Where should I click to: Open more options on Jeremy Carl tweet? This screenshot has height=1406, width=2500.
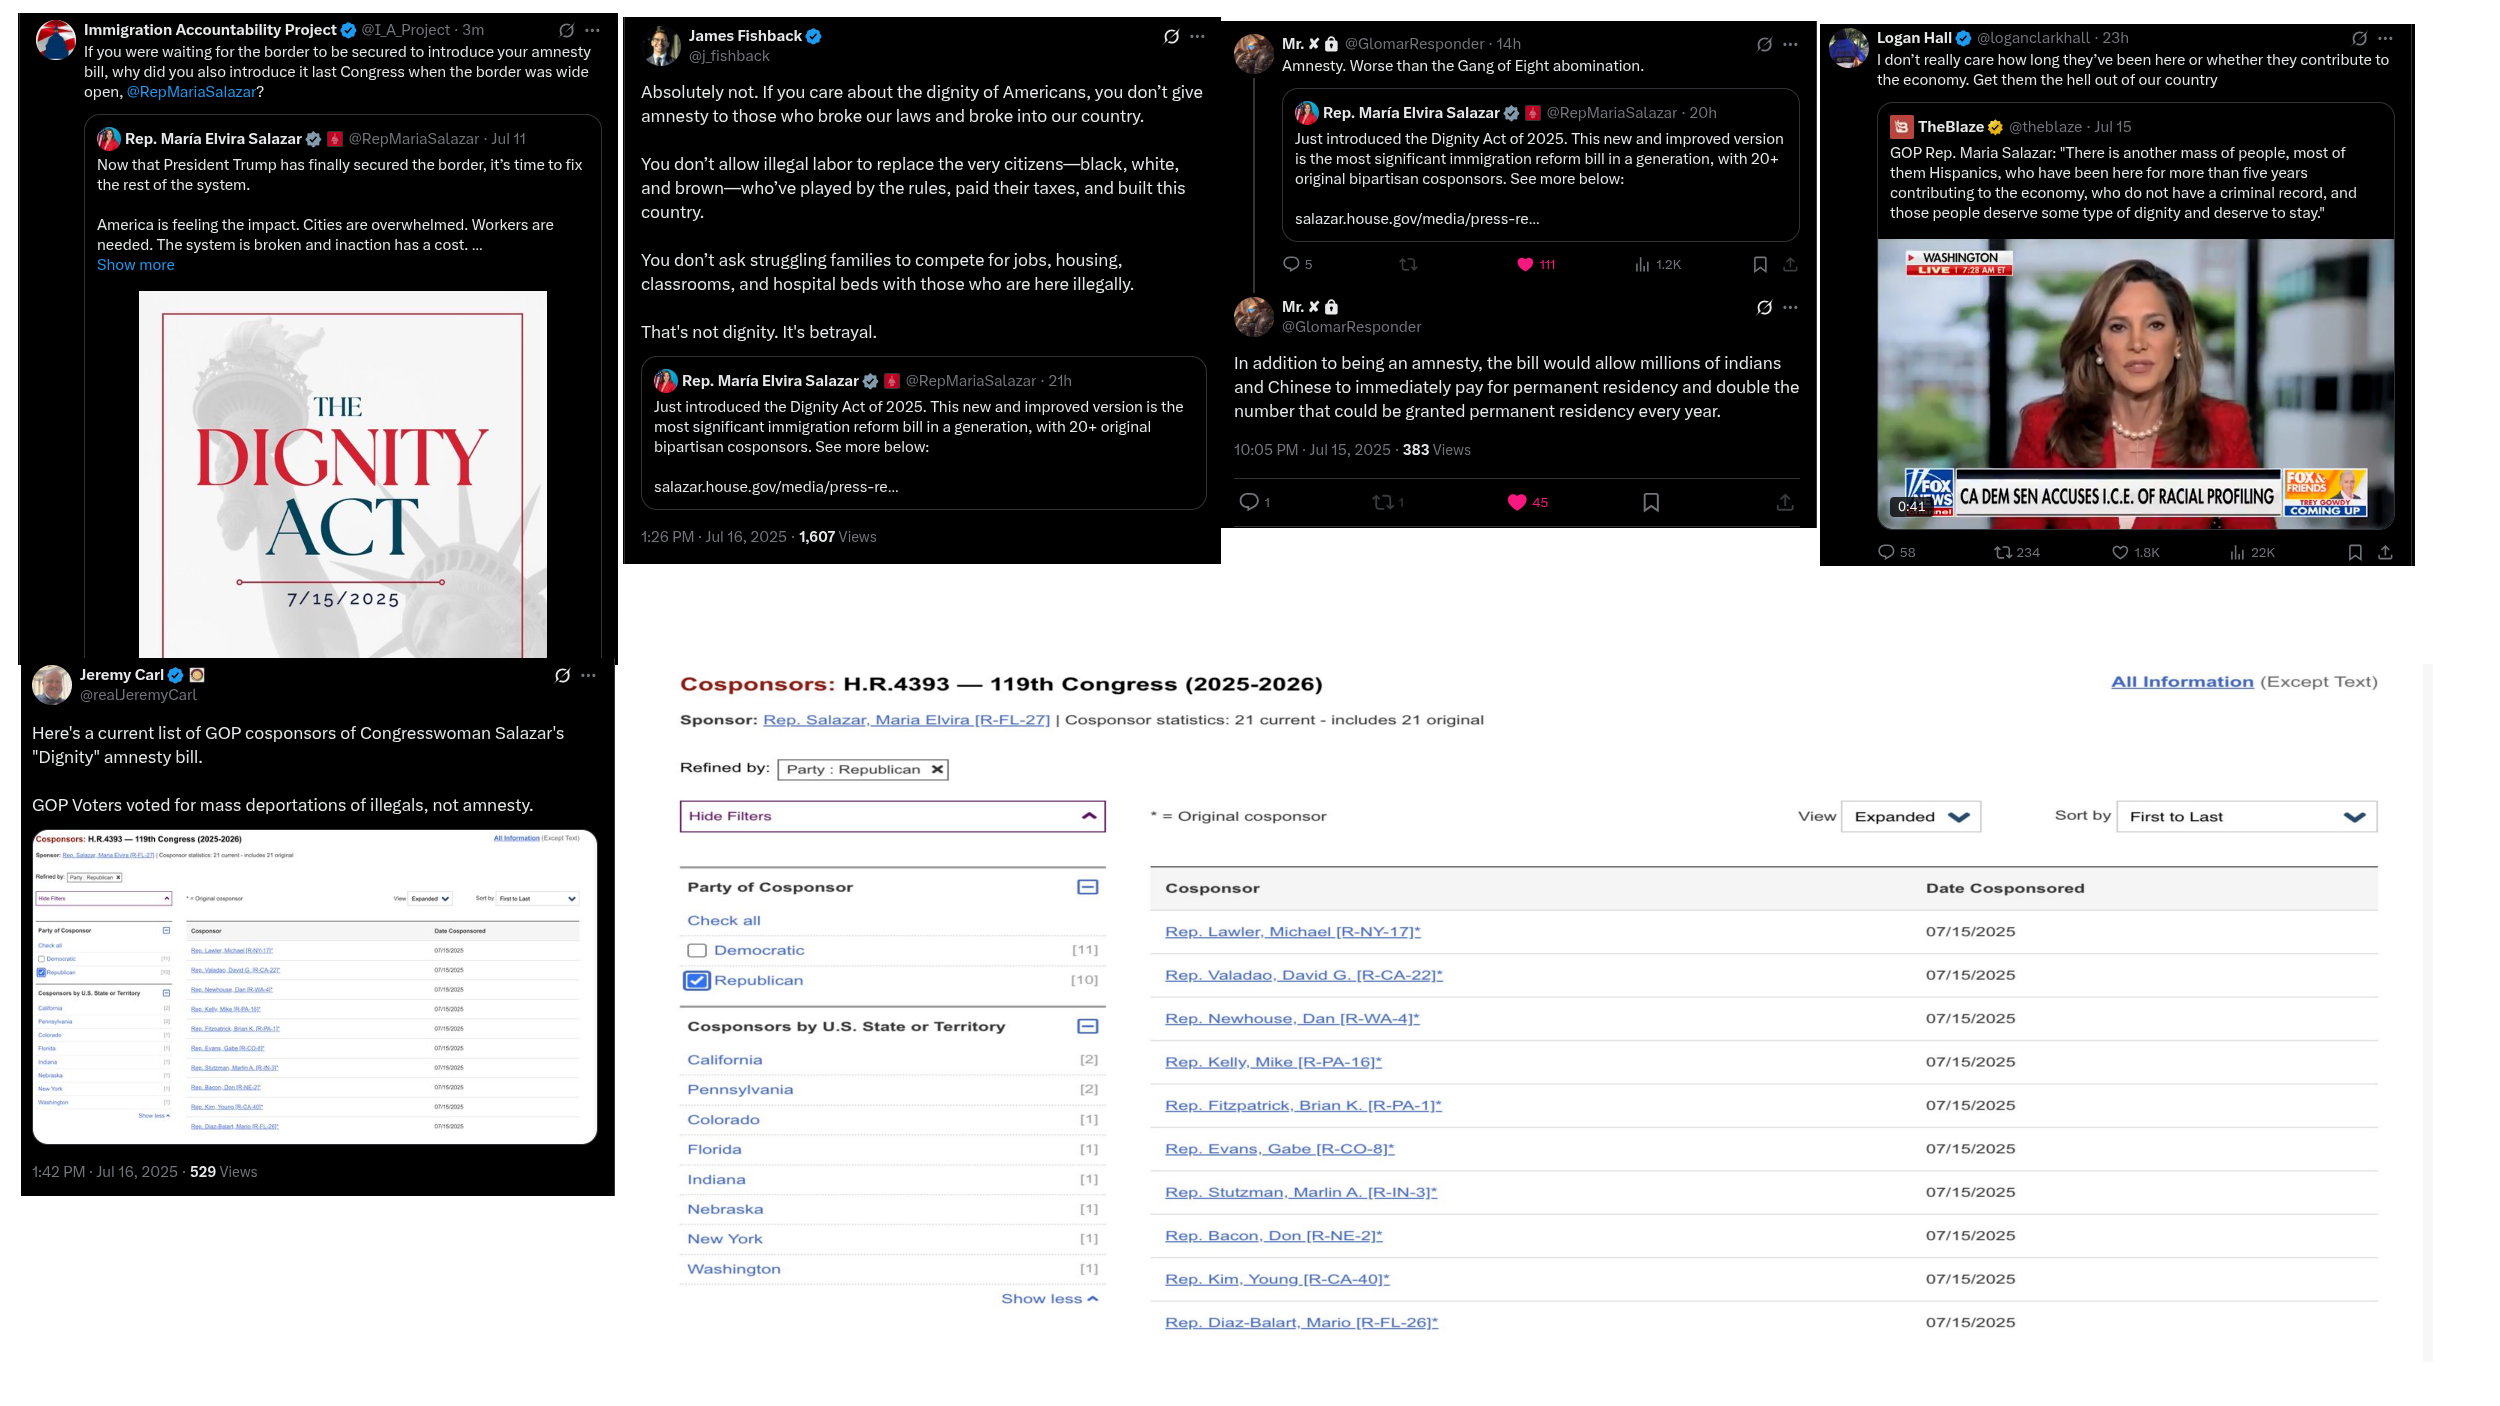click(x=589, y=676)
